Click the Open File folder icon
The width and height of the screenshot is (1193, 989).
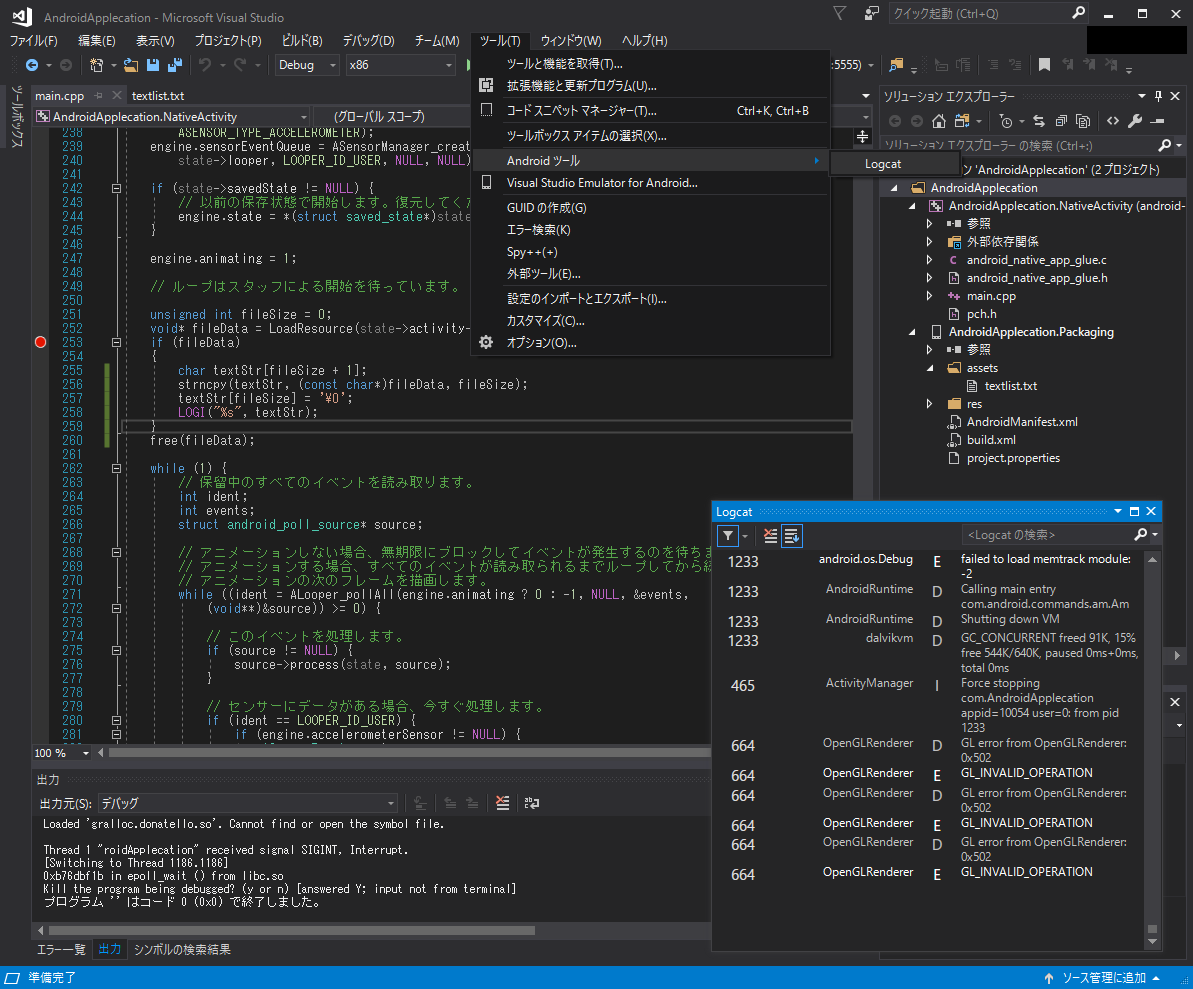pyautogui.click(x=131, y=65)
